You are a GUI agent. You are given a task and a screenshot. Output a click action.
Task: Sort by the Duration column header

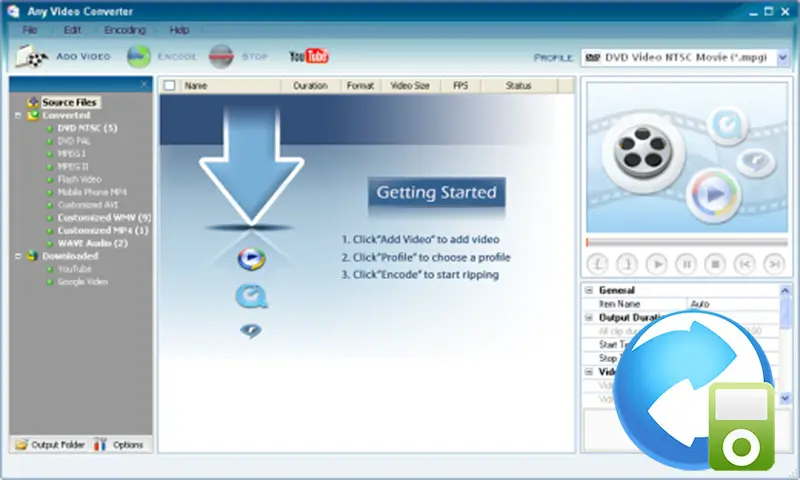(310, 86)
